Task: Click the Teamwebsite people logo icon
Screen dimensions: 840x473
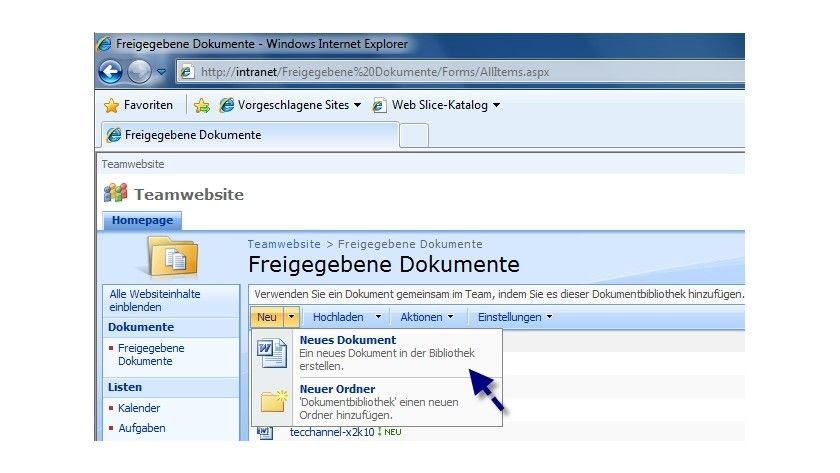Action: click(x=115, y=193)
